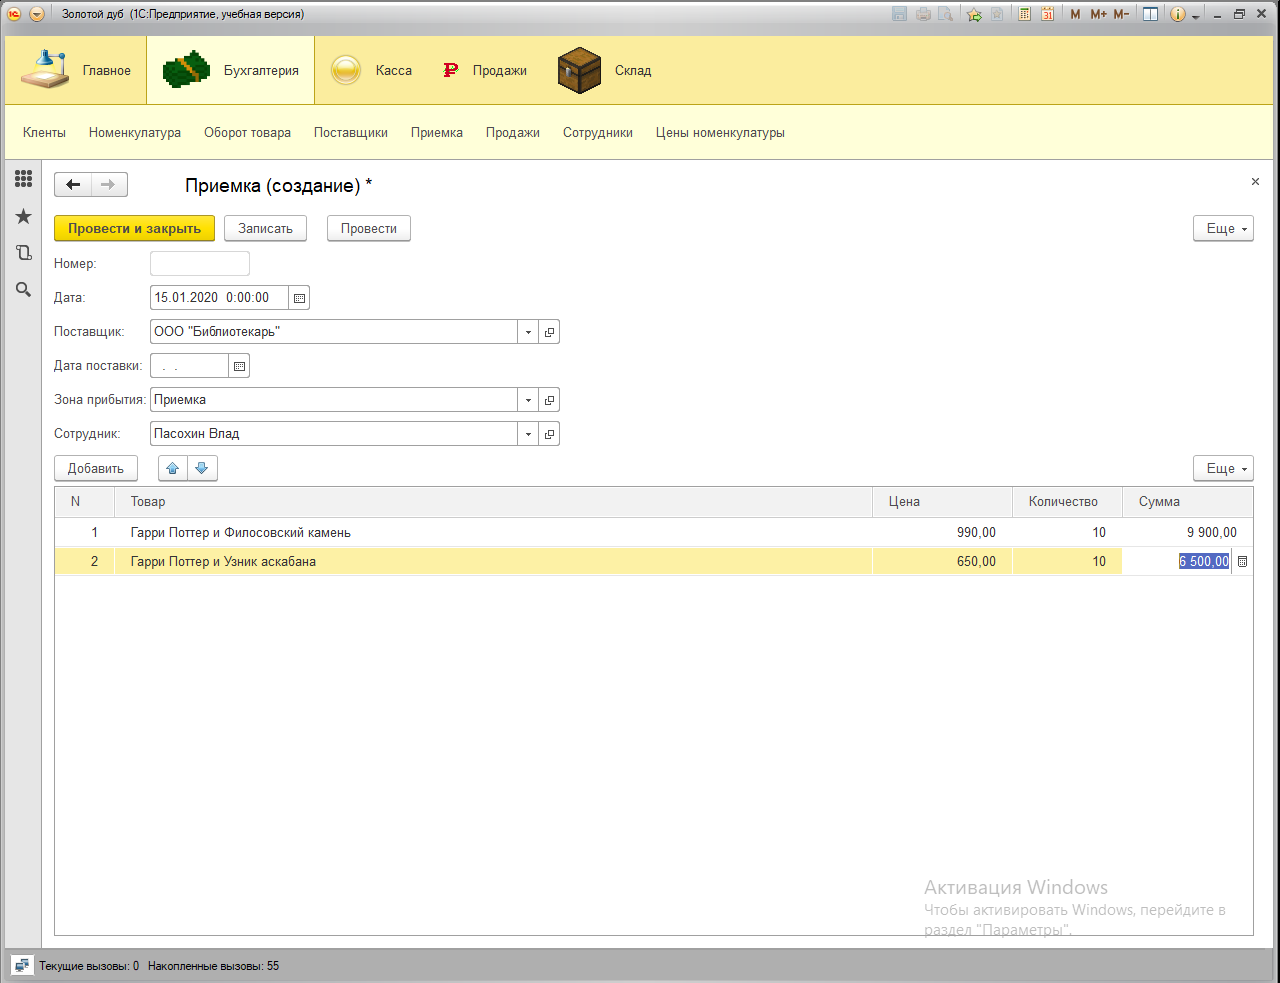Open Сотрудники in the navigation panel

[598, 132]
